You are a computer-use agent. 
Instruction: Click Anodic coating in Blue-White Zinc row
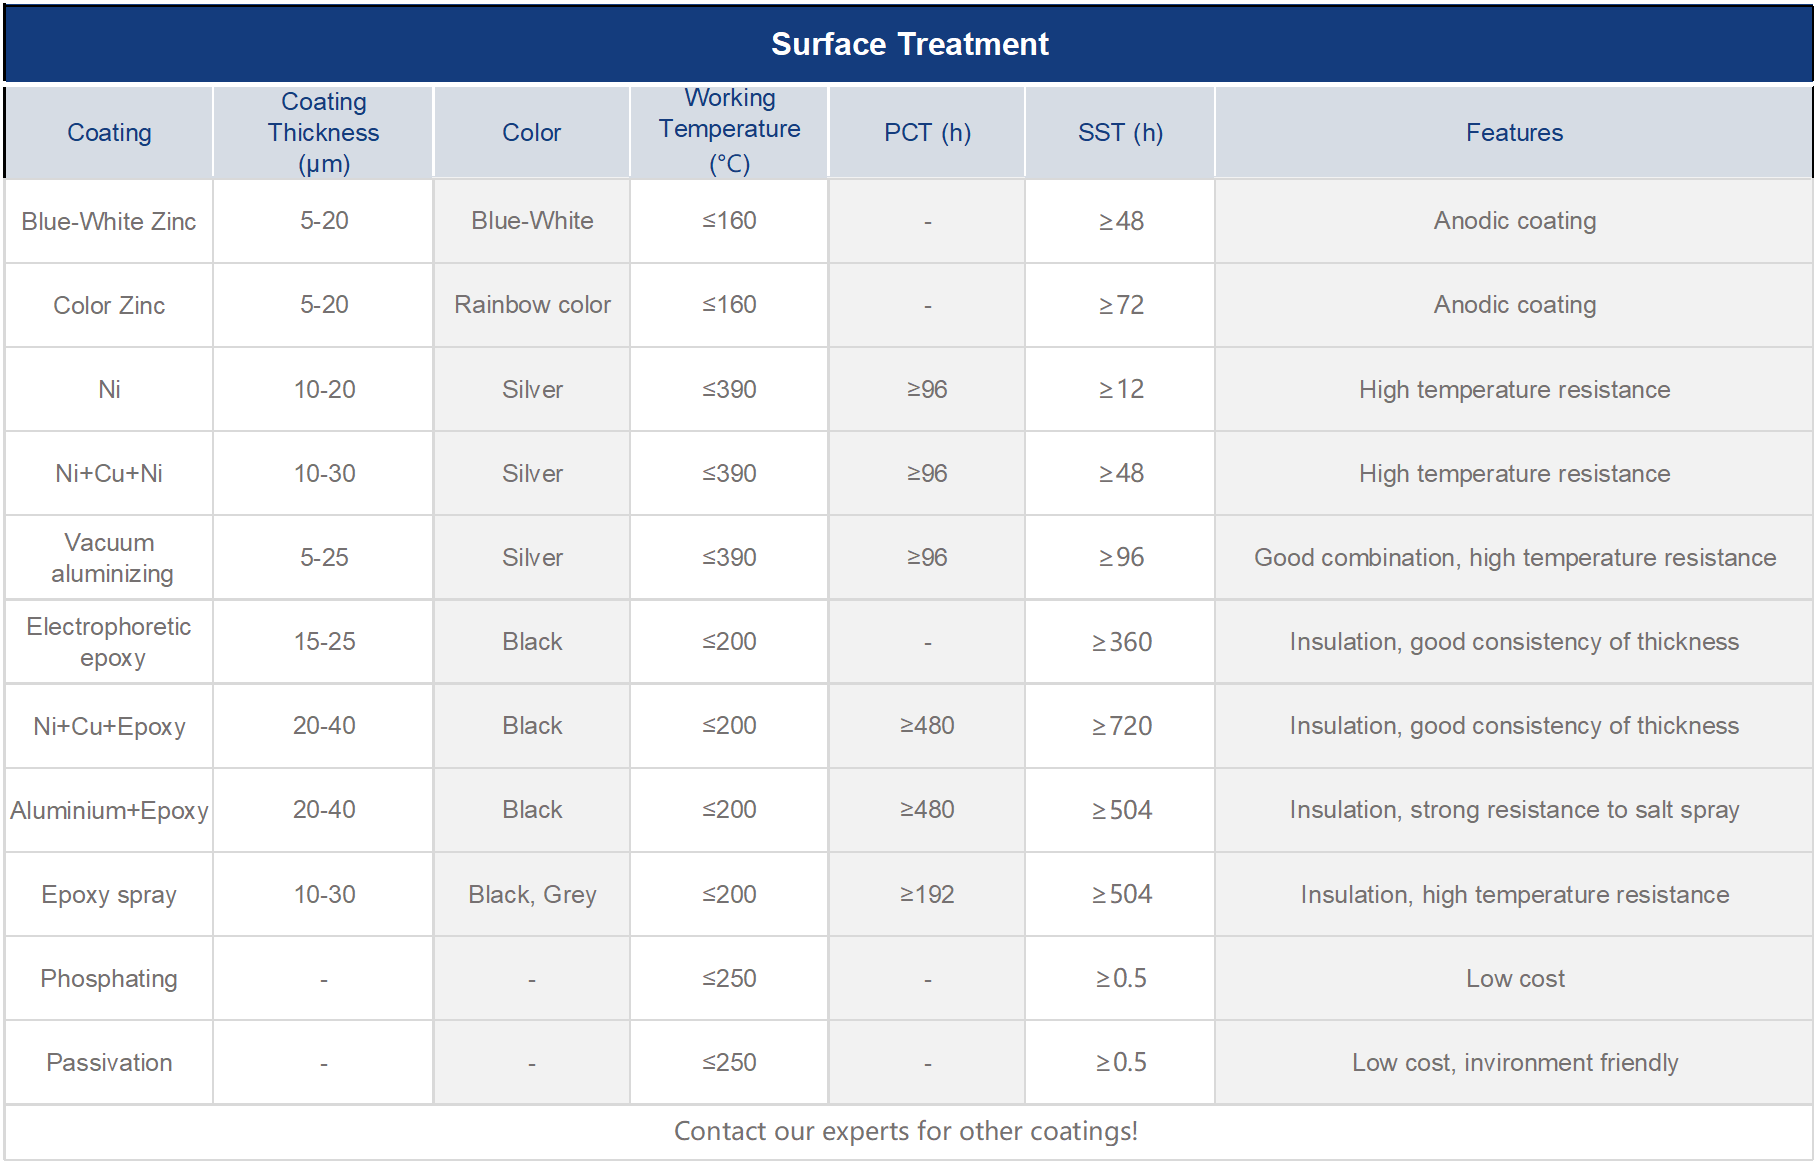[x=1515, y=221]
